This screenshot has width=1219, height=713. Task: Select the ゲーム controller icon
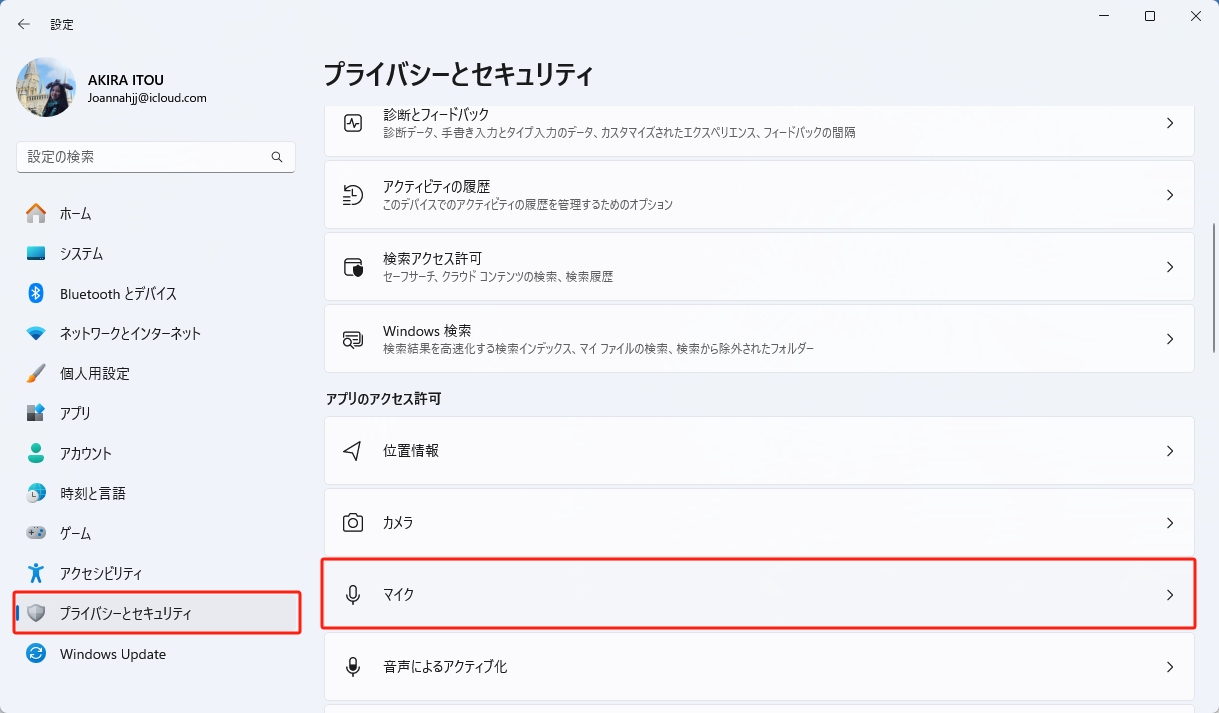click(x=32, y=533)
